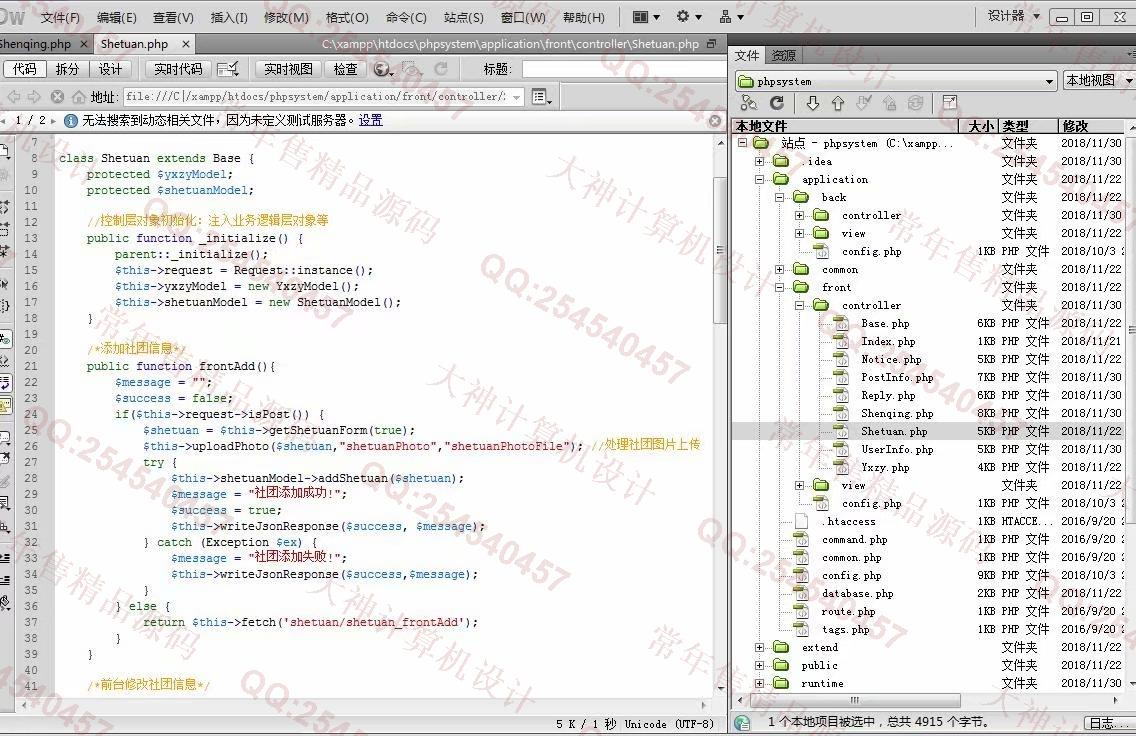Open the site management icon menu
Viewport: 1136px width, 736px height.
(731, 17)
